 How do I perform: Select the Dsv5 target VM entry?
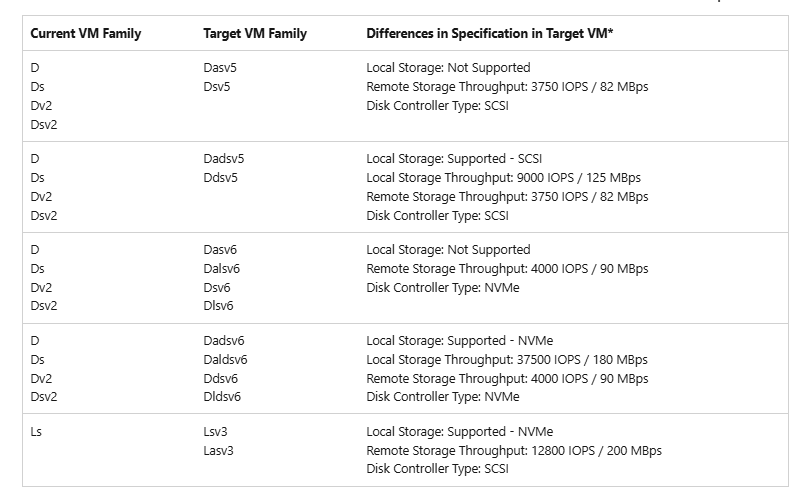click(x=217, y=87)
